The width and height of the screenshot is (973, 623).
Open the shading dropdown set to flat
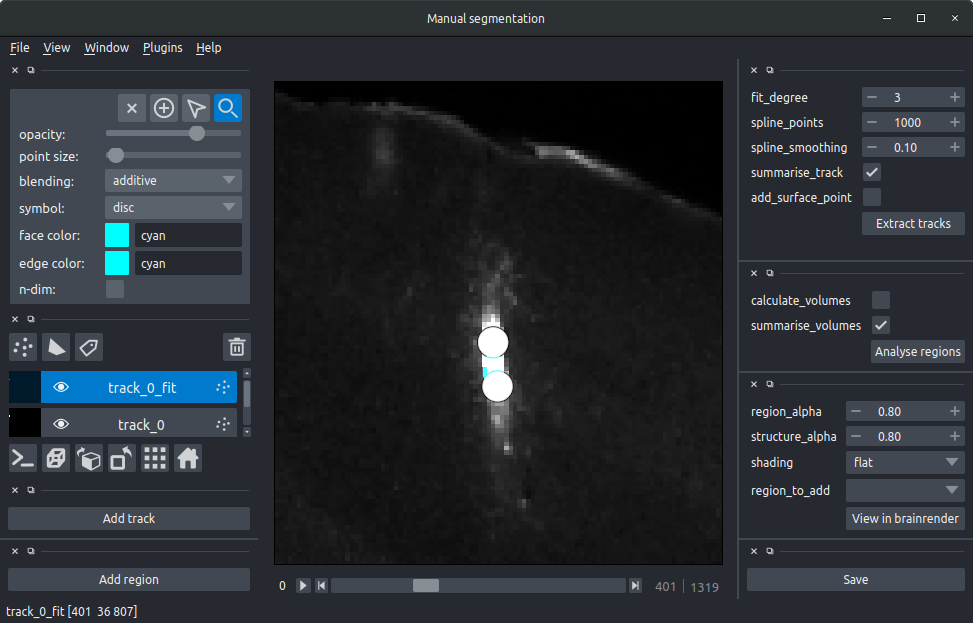click(904, 462)
